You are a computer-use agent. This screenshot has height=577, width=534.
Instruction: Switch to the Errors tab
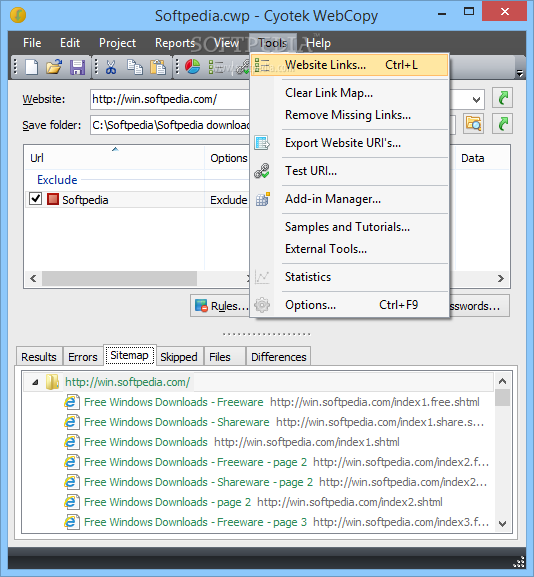pyautogui.click(x=83, y=357)
